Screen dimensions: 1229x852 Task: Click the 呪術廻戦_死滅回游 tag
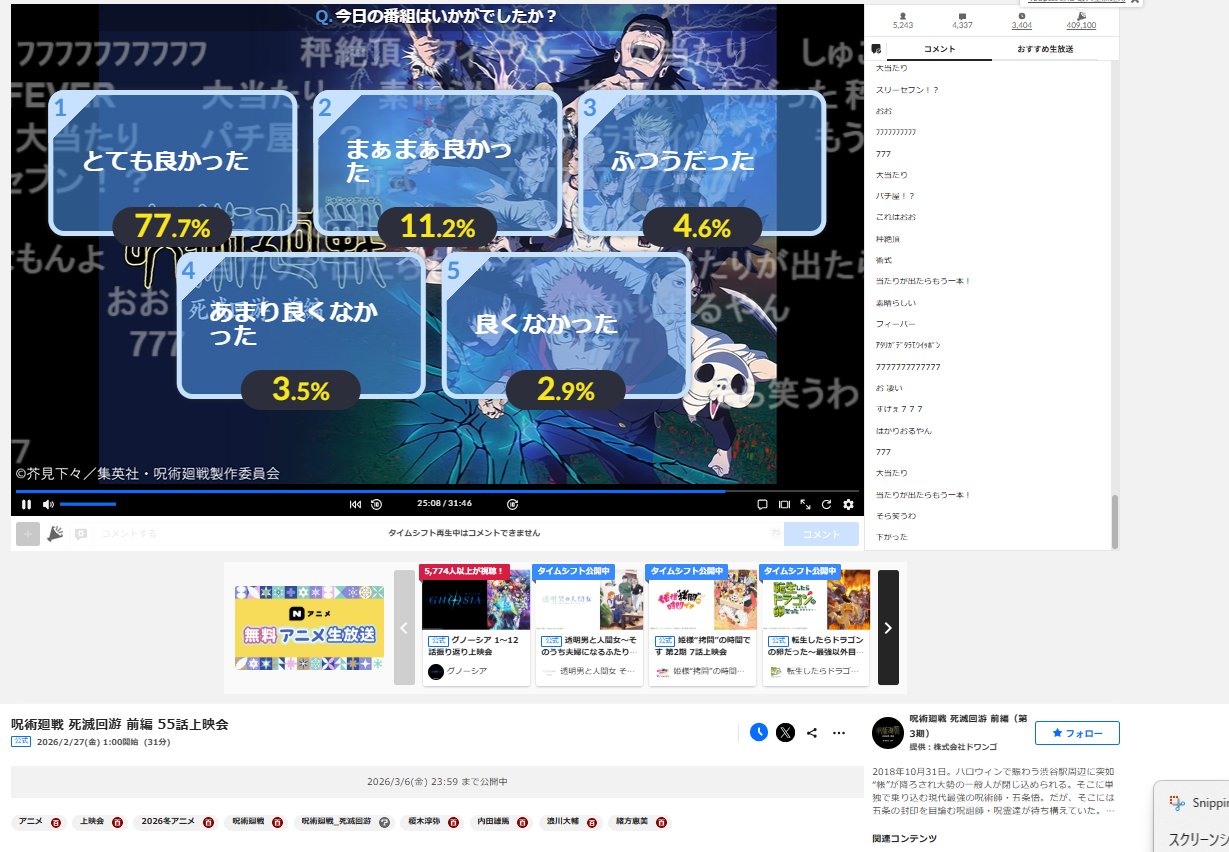coord(336,821)
